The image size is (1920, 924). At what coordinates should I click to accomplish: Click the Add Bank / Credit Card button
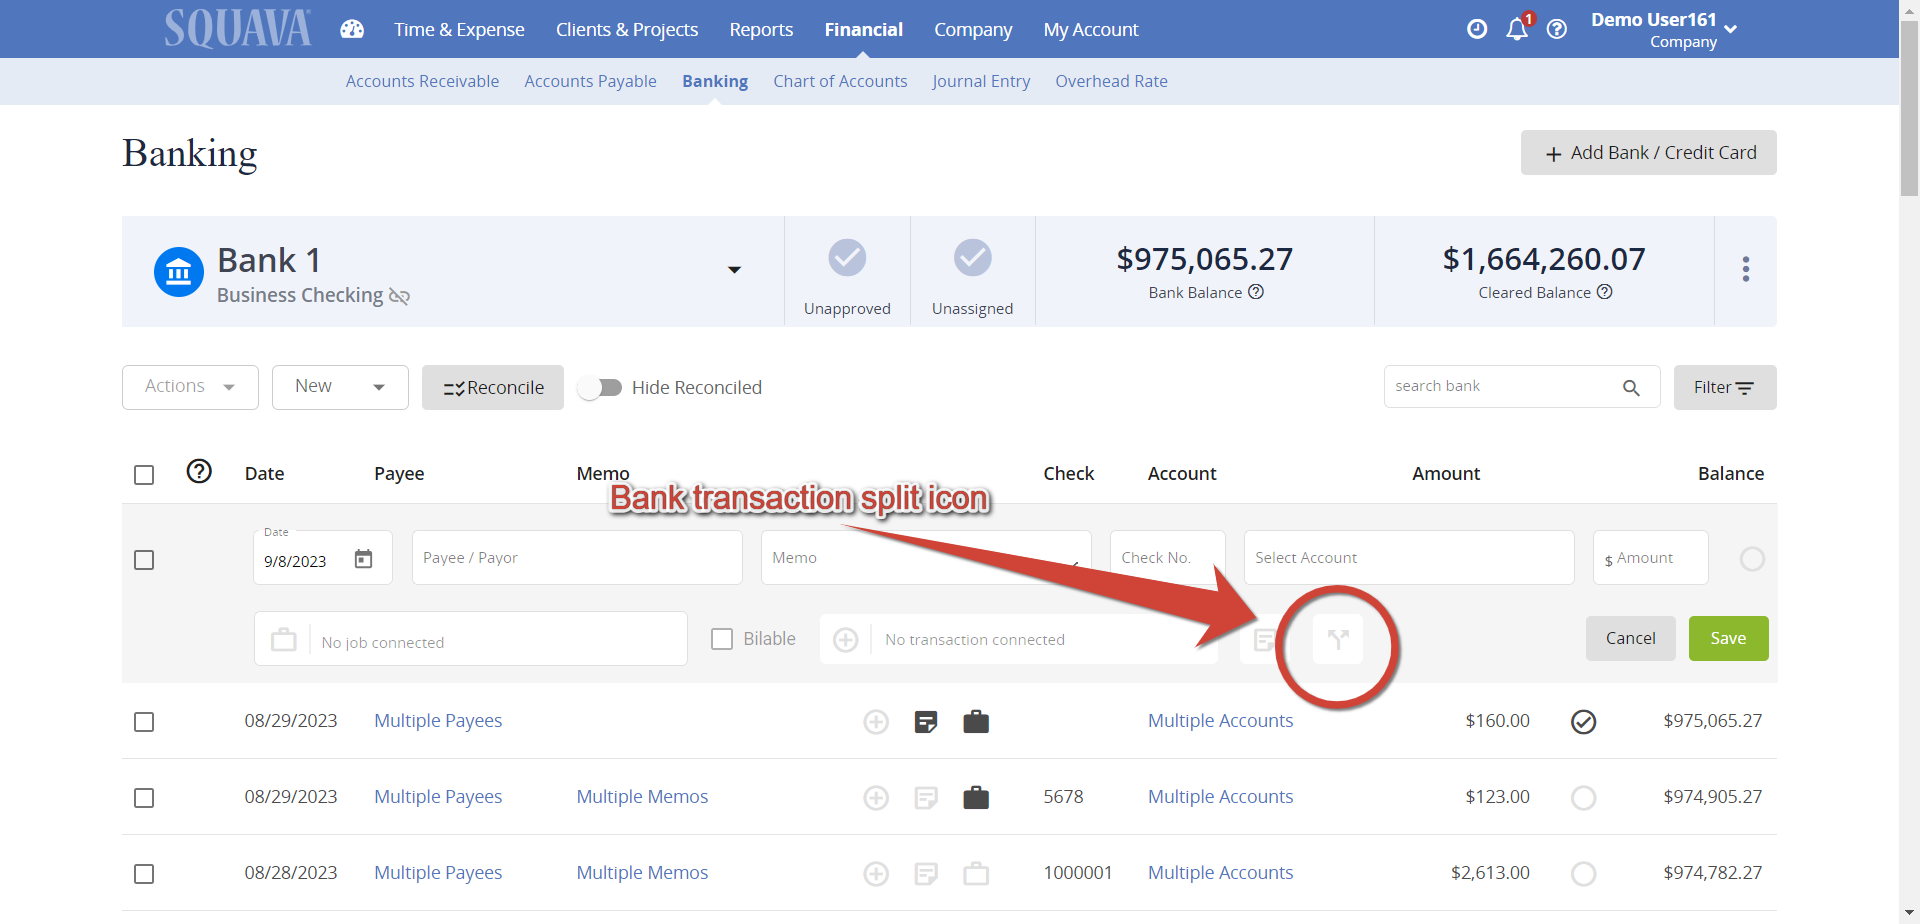point(1648,152)
